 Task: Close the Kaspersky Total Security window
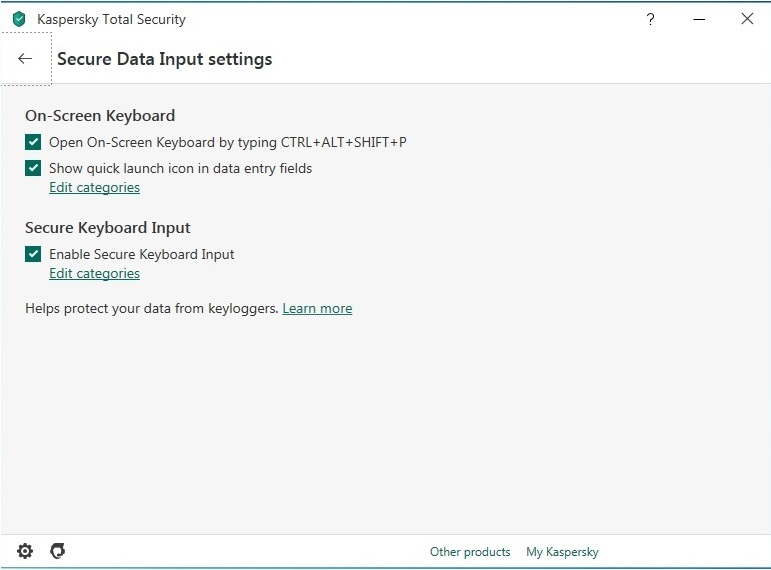pyautogui.click(x=747, y=19)
